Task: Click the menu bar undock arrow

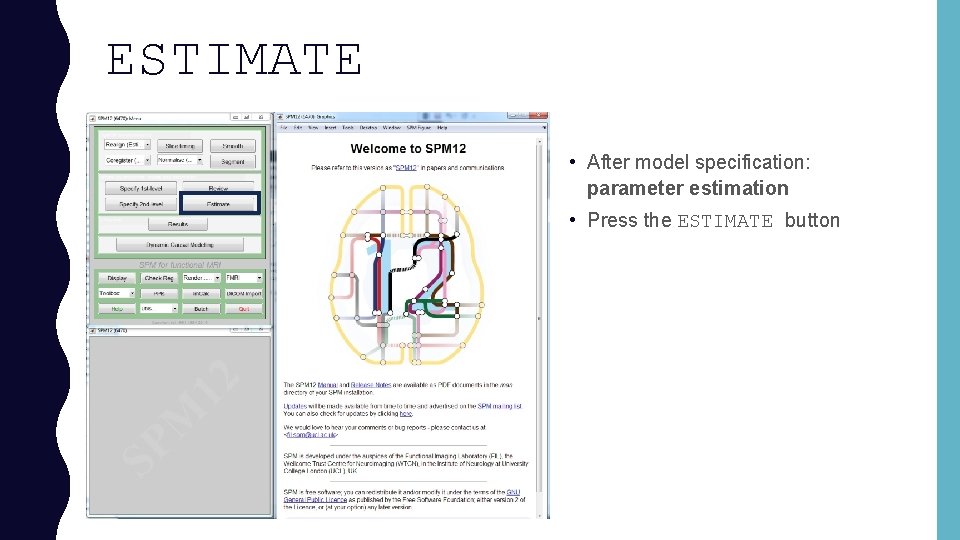Action: [544, 127]
